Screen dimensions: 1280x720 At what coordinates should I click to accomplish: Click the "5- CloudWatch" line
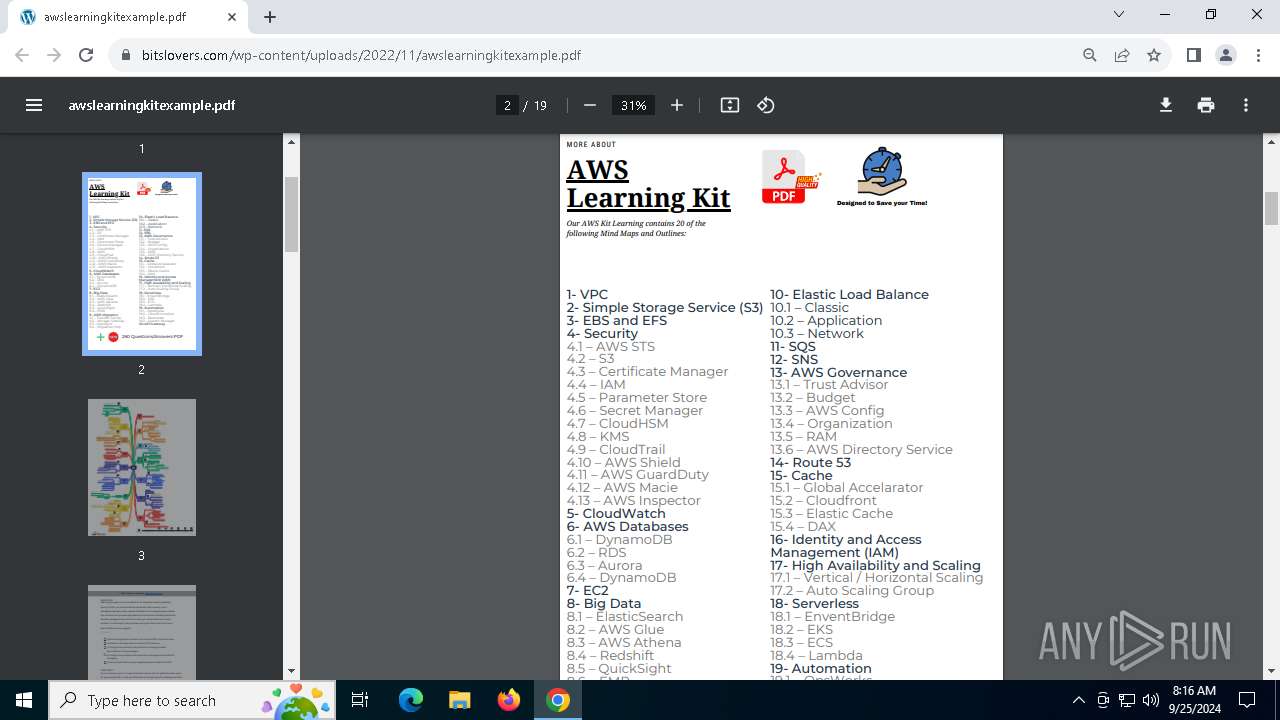pyautogui.click(x=616, y=514)
